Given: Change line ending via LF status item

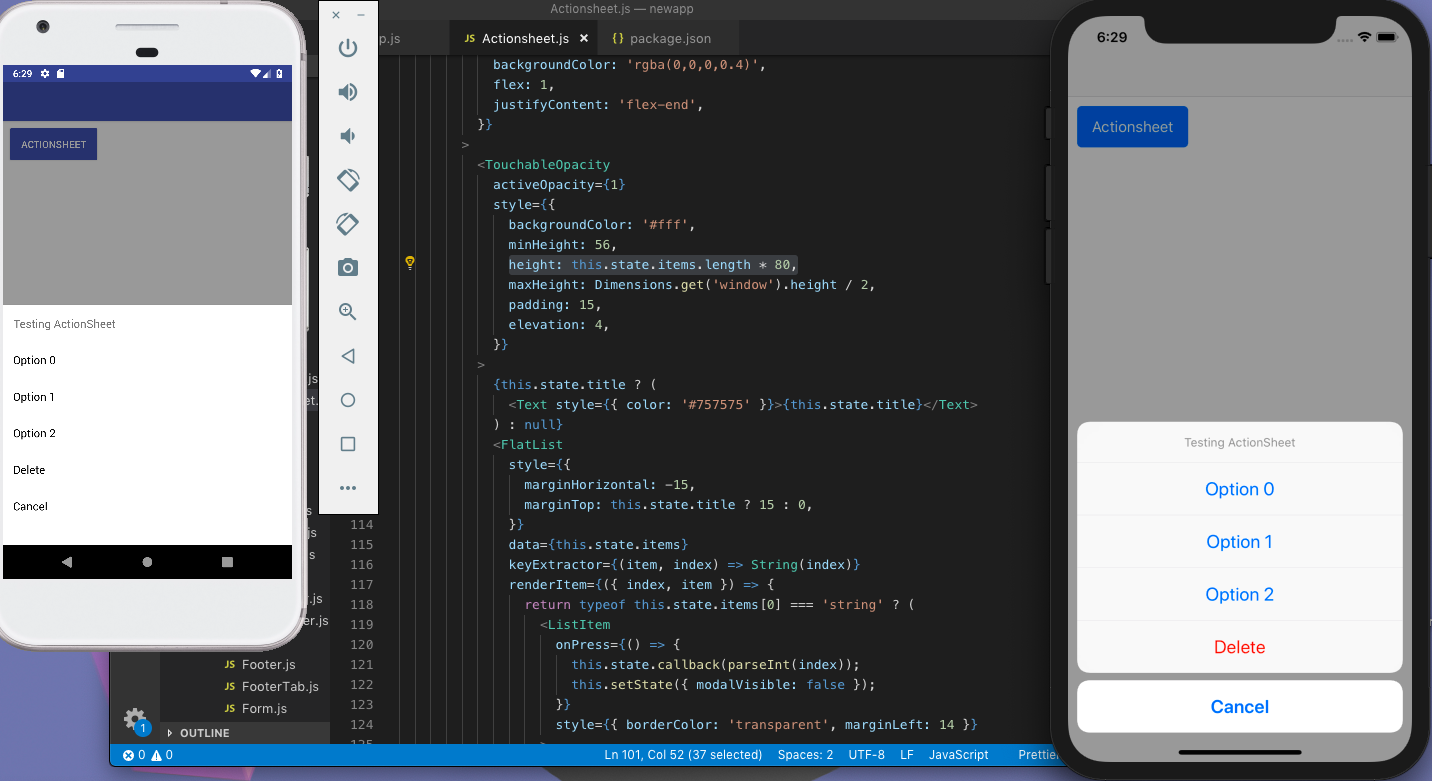Looking at the screenshot, I should (x=907, y=755).
